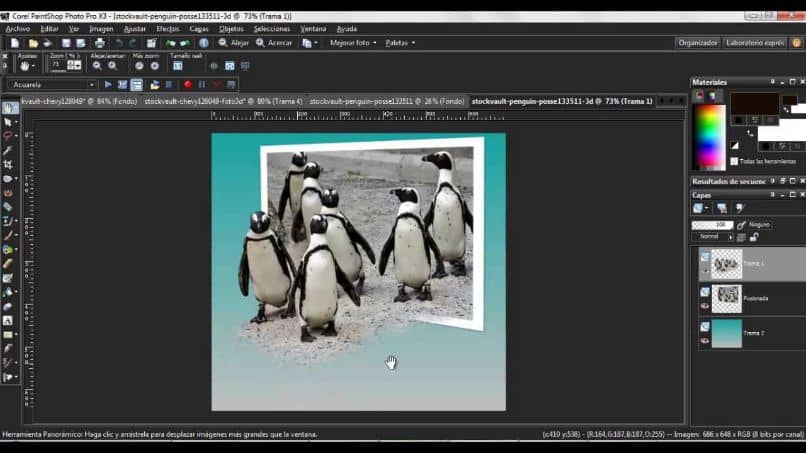Viewport: 806px width, 453px height.
Task: Select the Eraser tool
Action: tap(8, 264)
